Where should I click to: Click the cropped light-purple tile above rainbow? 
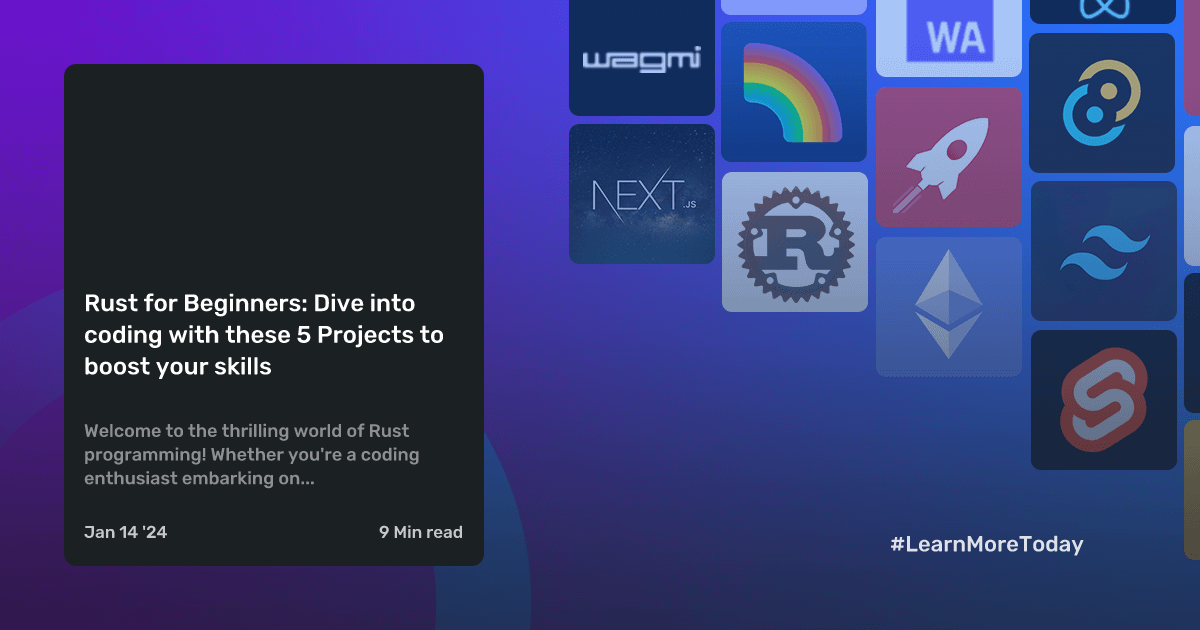point(794,6)
